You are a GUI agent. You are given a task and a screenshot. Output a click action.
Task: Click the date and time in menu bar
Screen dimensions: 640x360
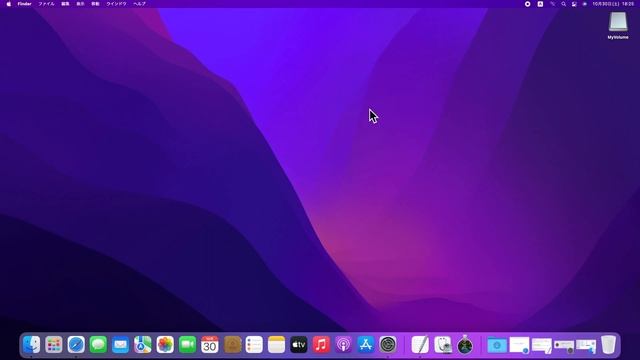613,4
